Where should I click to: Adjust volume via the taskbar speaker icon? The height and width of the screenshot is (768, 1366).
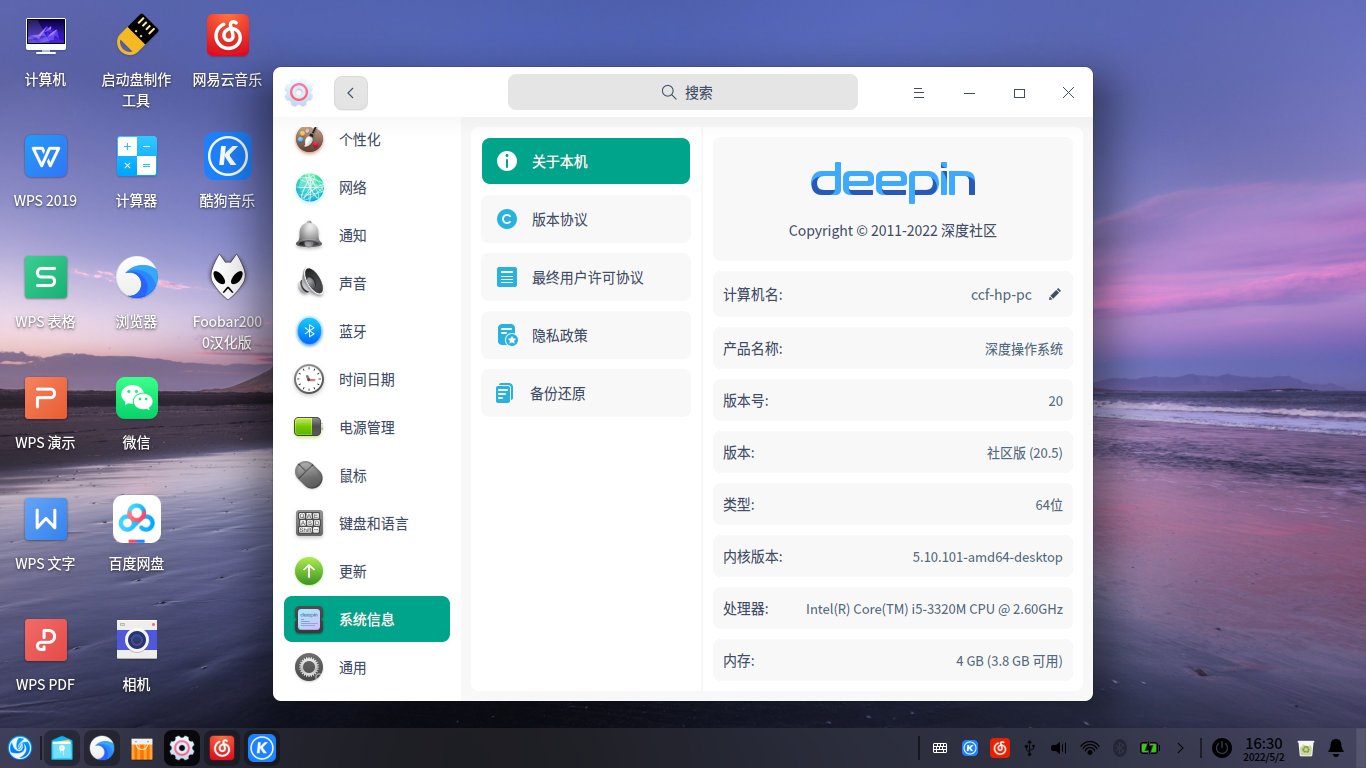(1057, 747)
